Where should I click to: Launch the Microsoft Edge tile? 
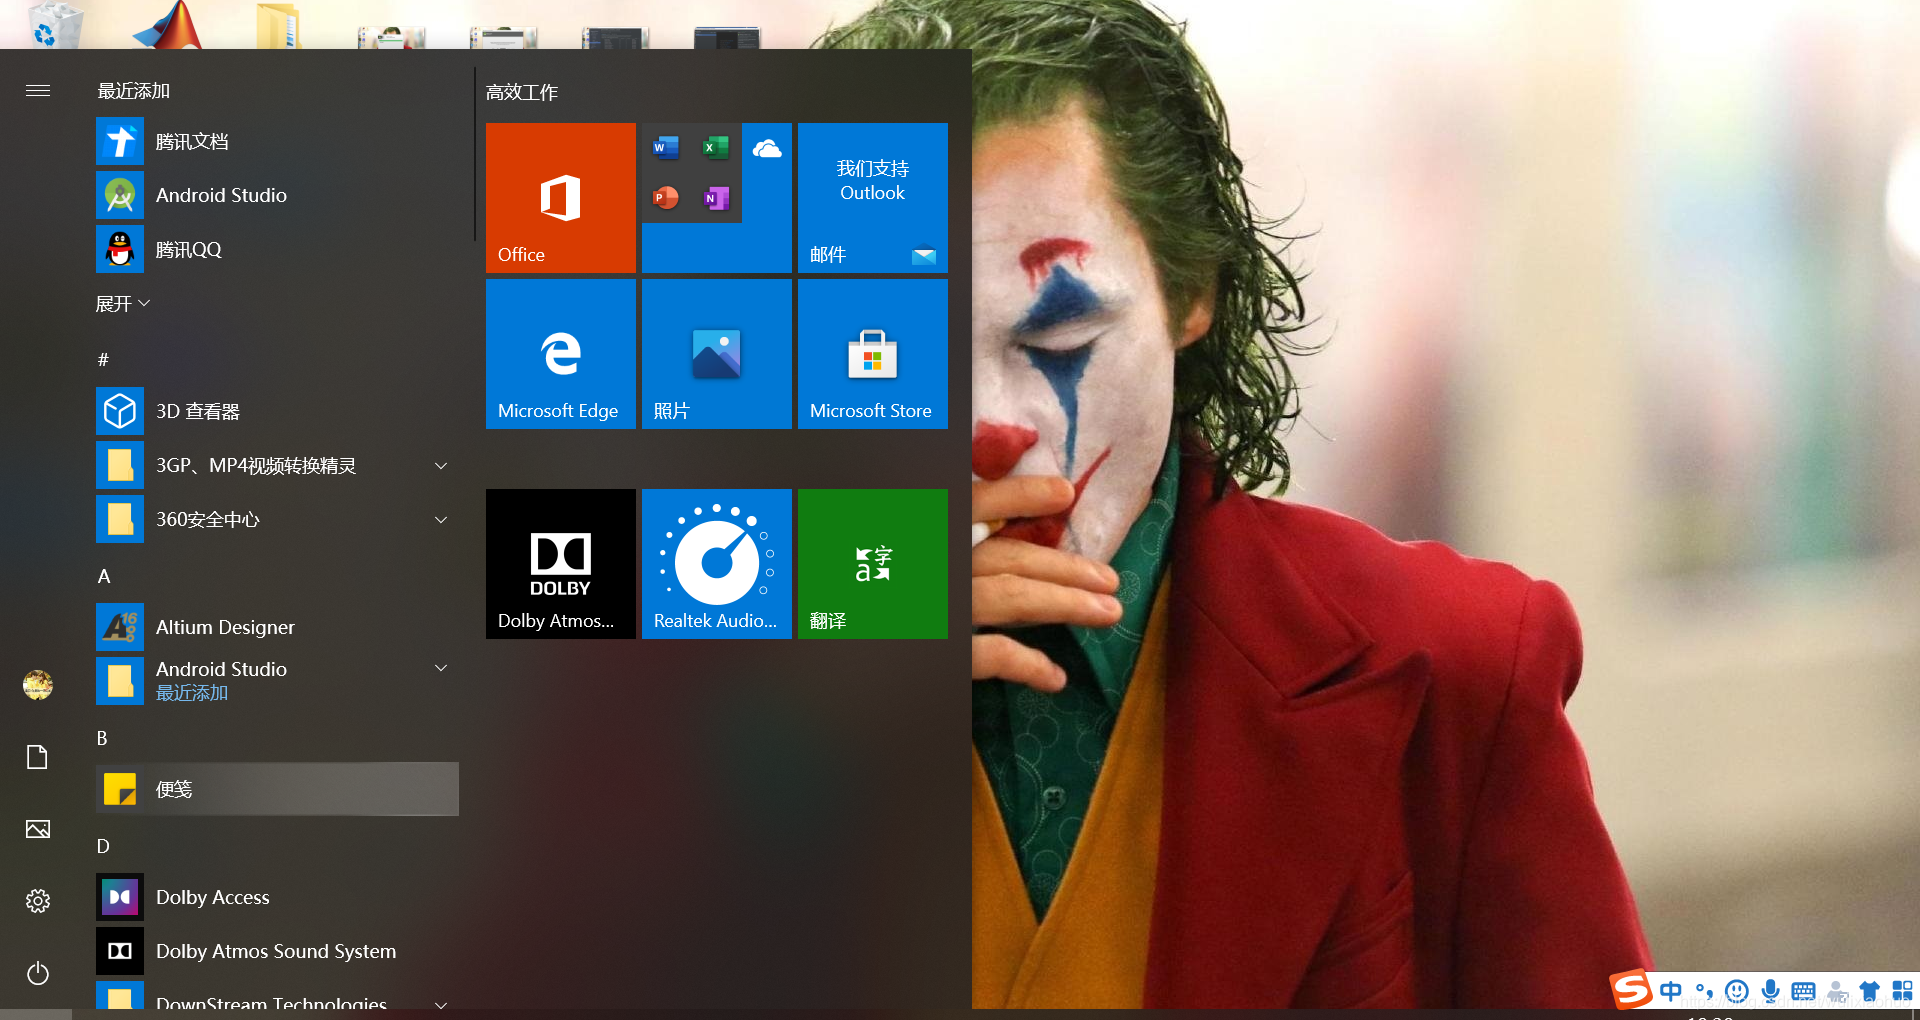click(561, 354)
